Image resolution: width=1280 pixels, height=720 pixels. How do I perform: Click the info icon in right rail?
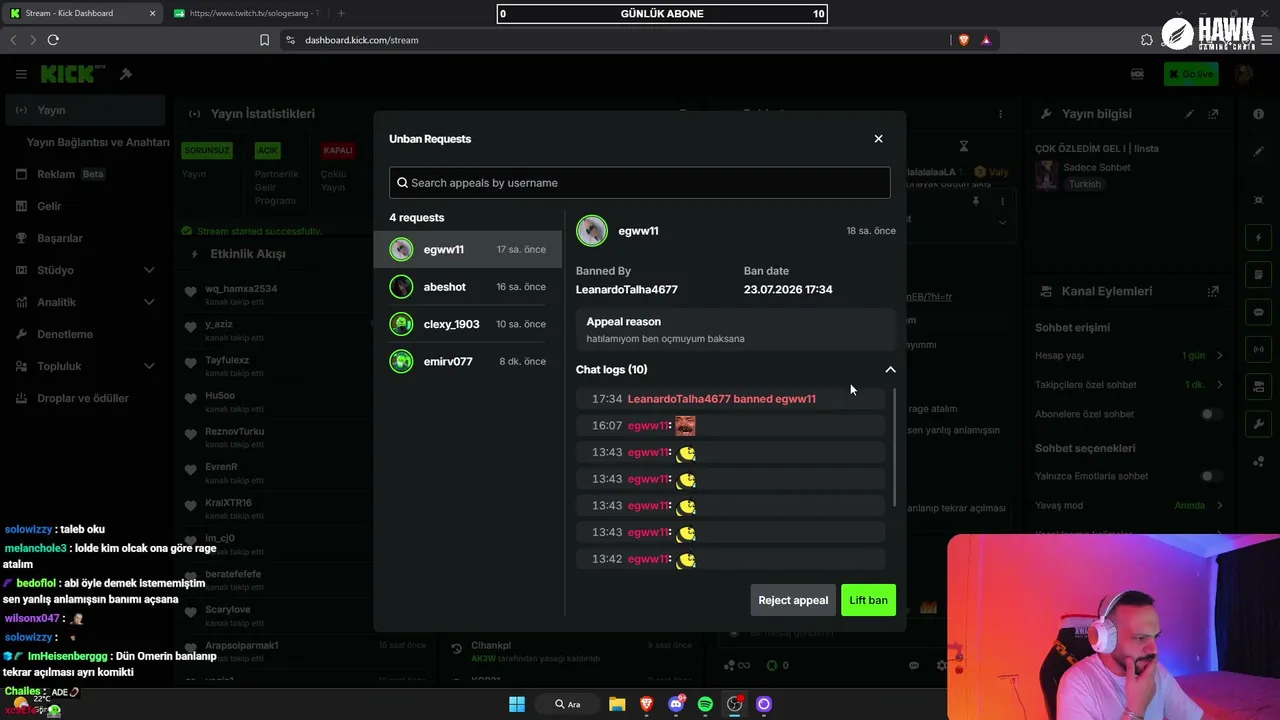pos(1258,114)
